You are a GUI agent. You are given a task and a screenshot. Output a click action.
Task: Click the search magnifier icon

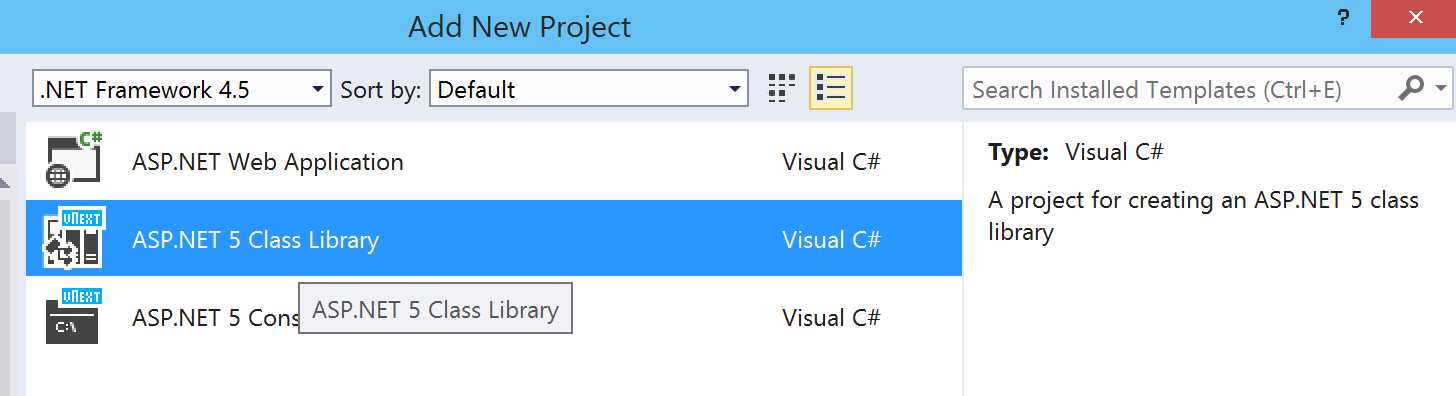pos(1411,89)
